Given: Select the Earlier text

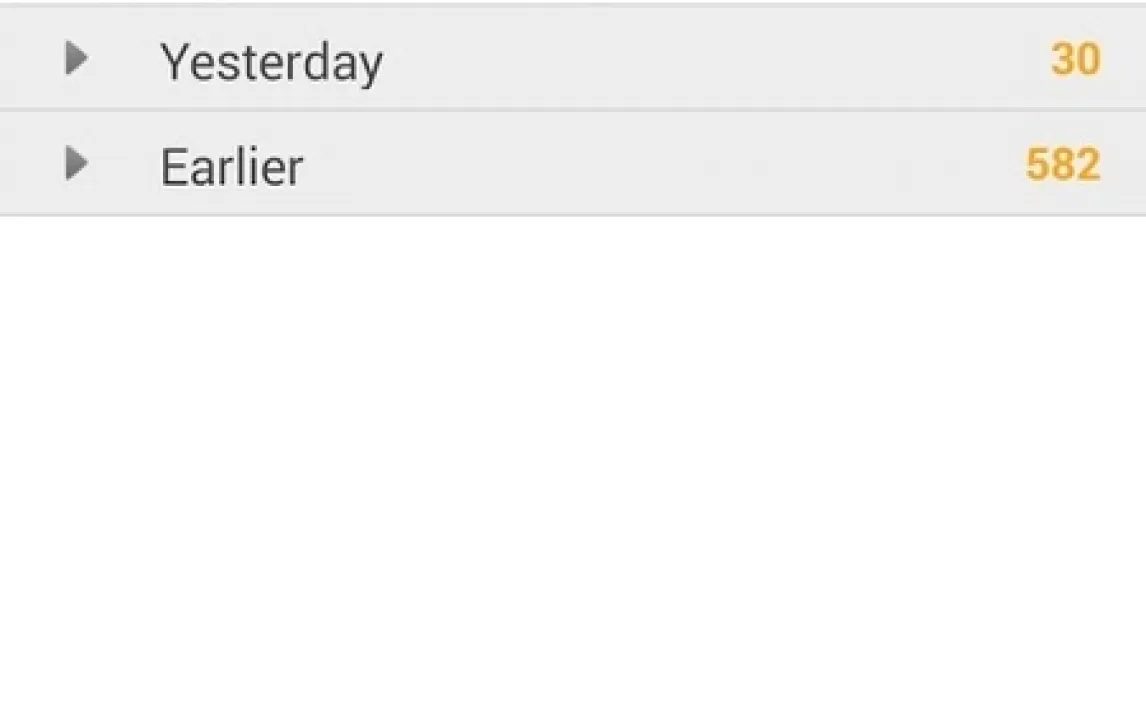Looking at the screenshot, I should [231, 167].
